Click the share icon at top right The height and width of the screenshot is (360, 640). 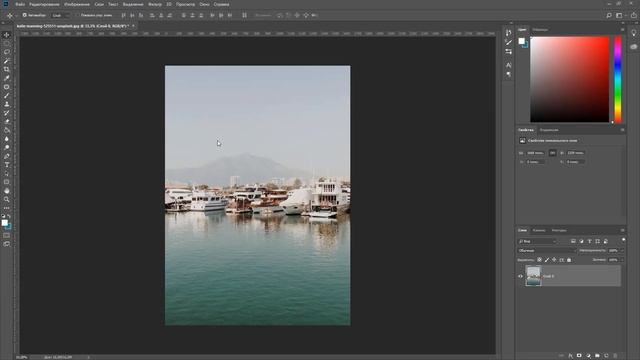pos(633,16)
